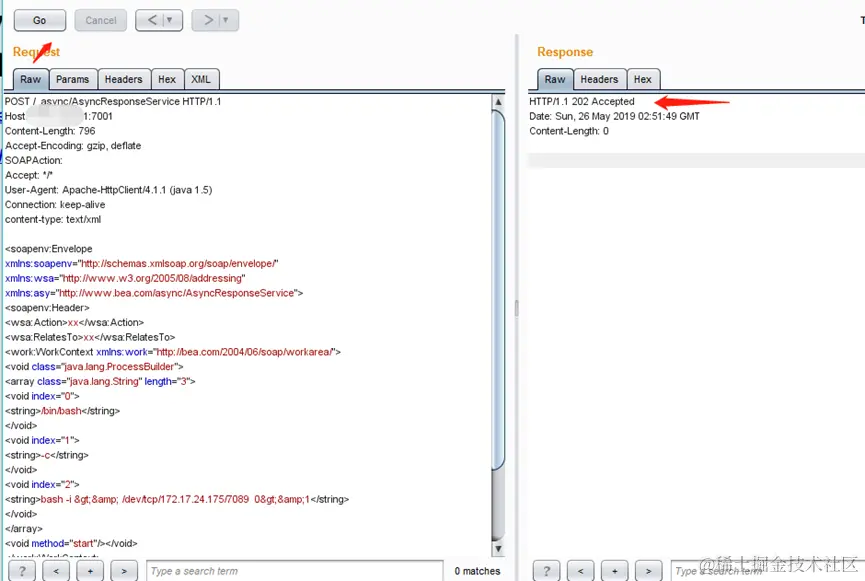Focus the request search term field

pos(295,571)
